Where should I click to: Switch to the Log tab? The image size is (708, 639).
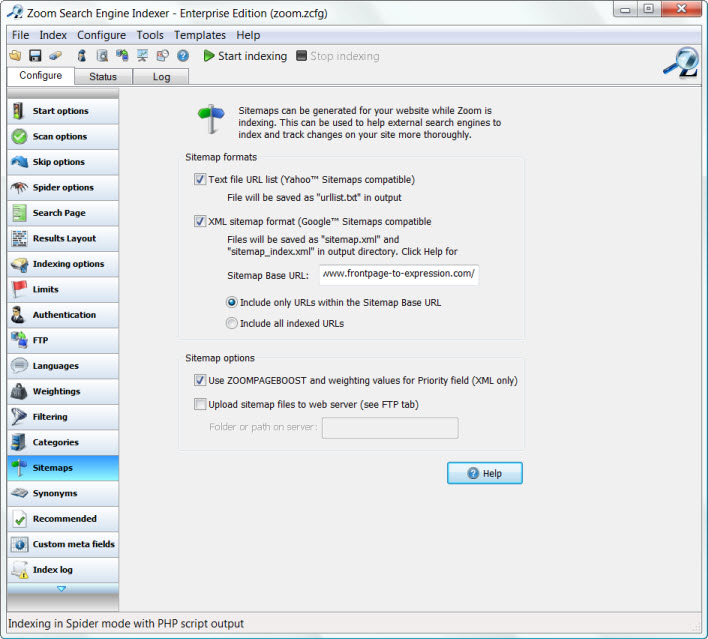161,77
